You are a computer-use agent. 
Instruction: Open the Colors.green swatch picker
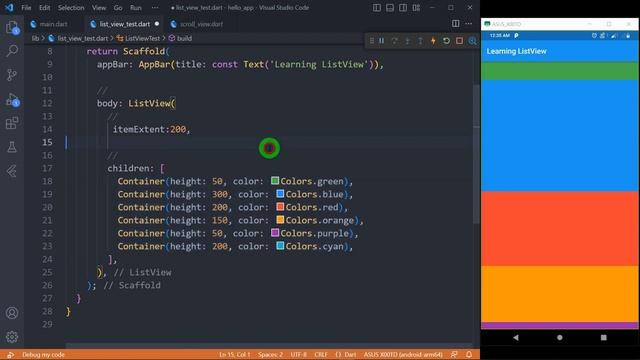(x=275, y=180)
